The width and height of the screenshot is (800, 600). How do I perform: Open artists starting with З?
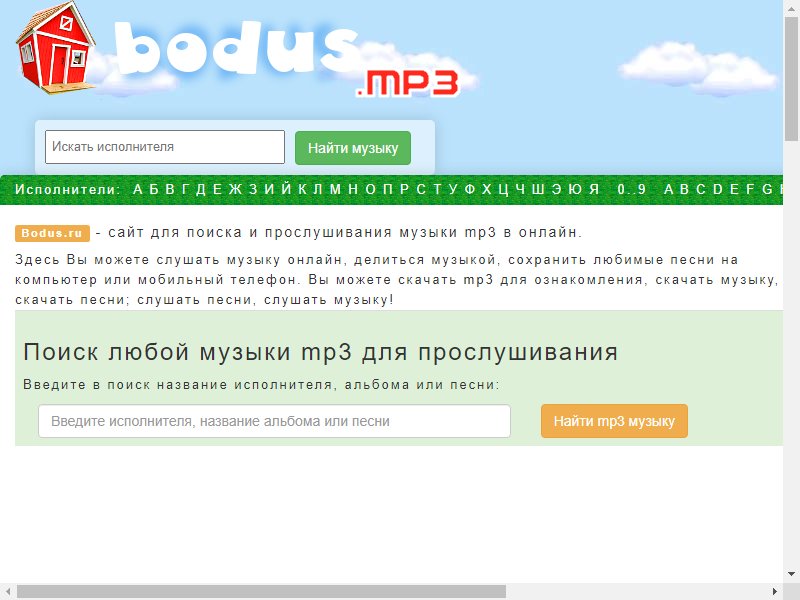[x=254, y=189]
